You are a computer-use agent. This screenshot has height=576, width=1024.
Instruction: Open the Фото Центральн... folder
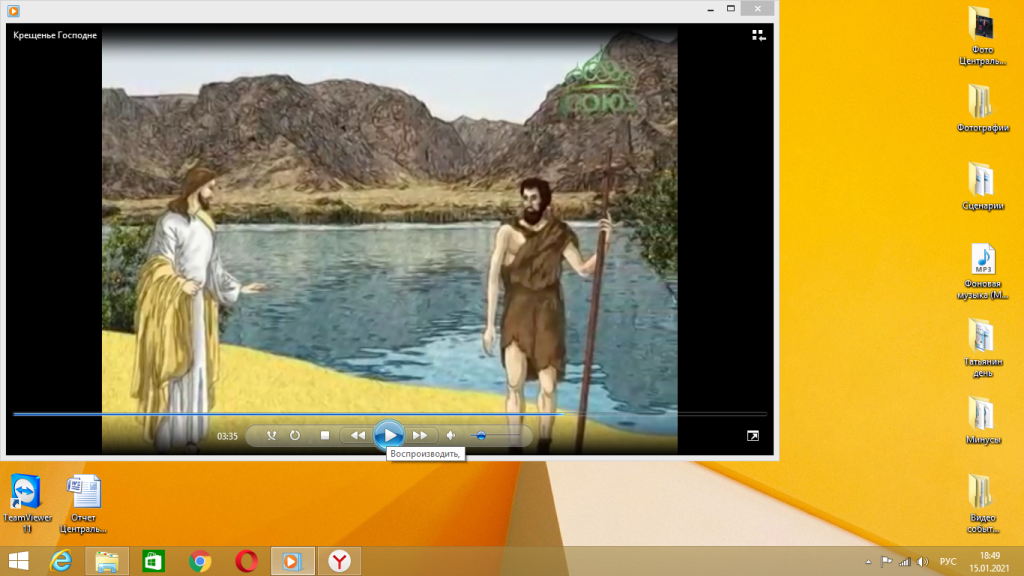tap(982, 36)
